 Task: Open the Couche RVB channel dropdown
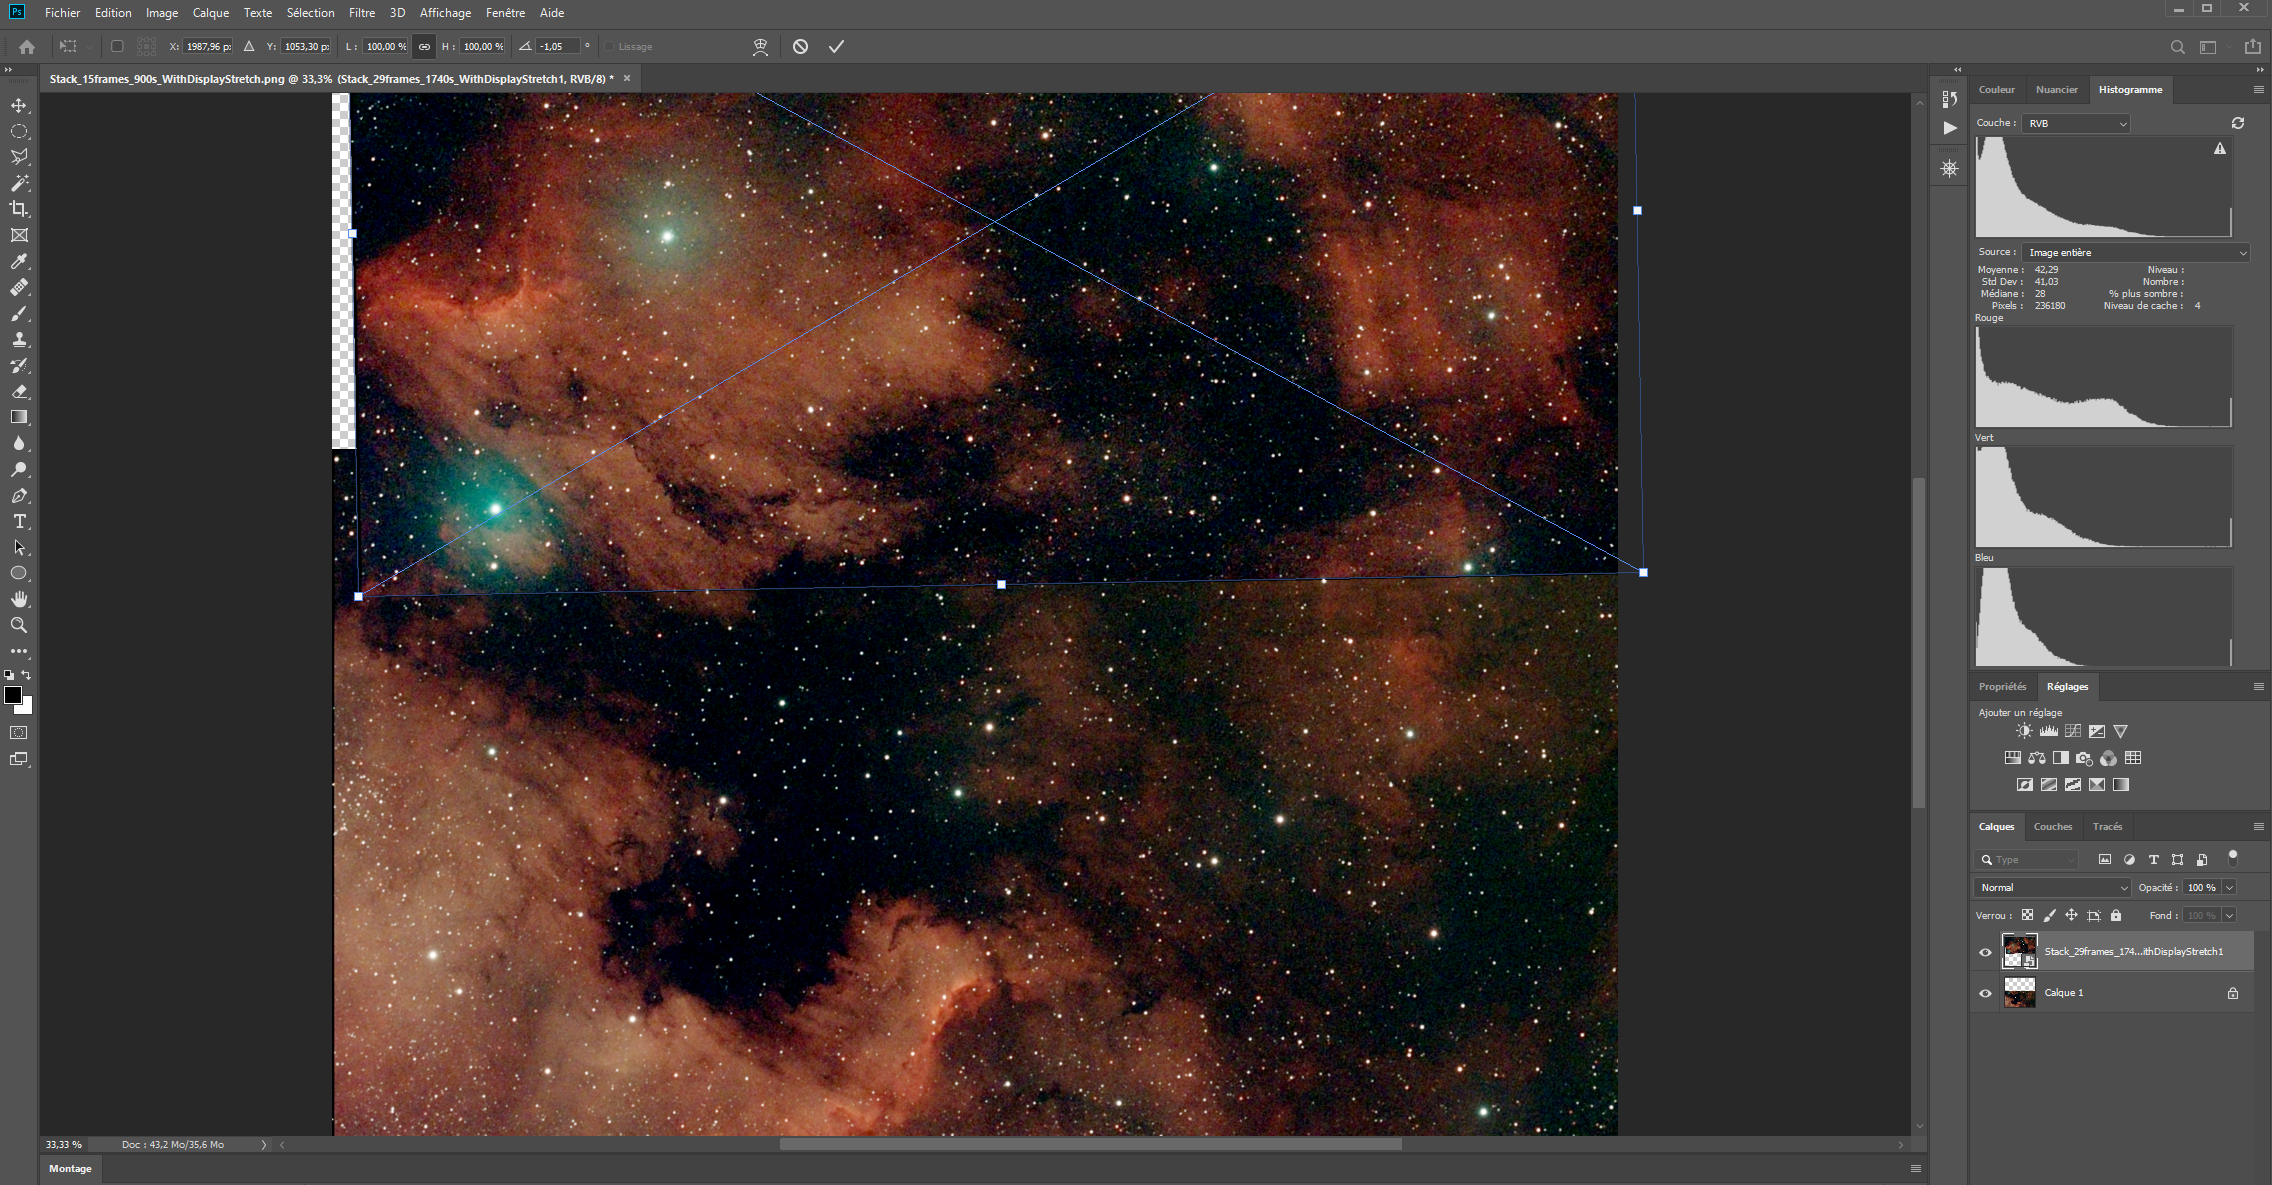[2076, 123]
